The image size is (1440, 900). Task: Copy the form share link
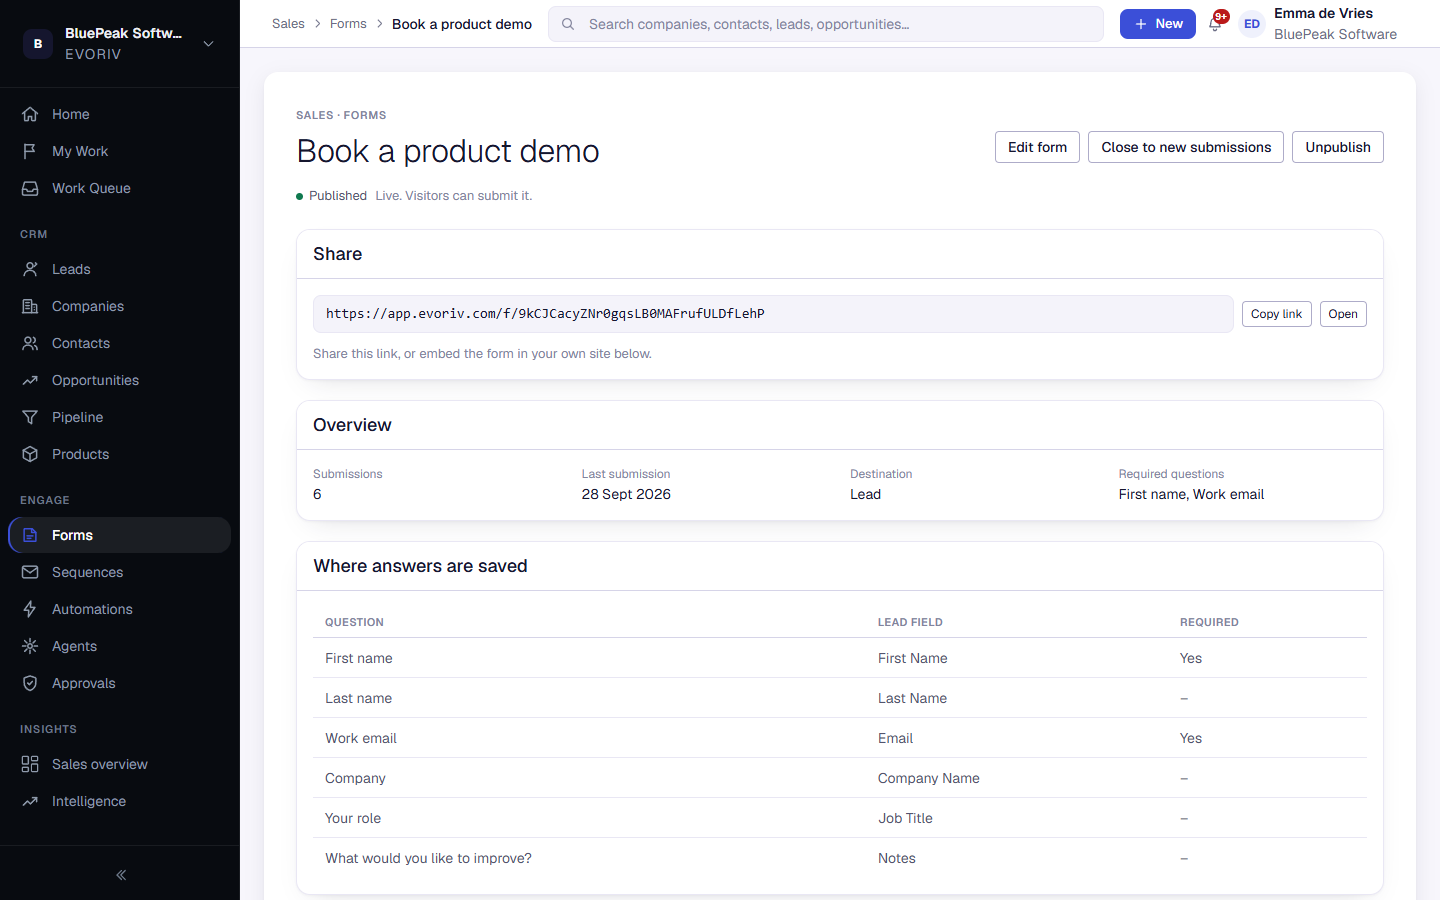(1276, 314)
